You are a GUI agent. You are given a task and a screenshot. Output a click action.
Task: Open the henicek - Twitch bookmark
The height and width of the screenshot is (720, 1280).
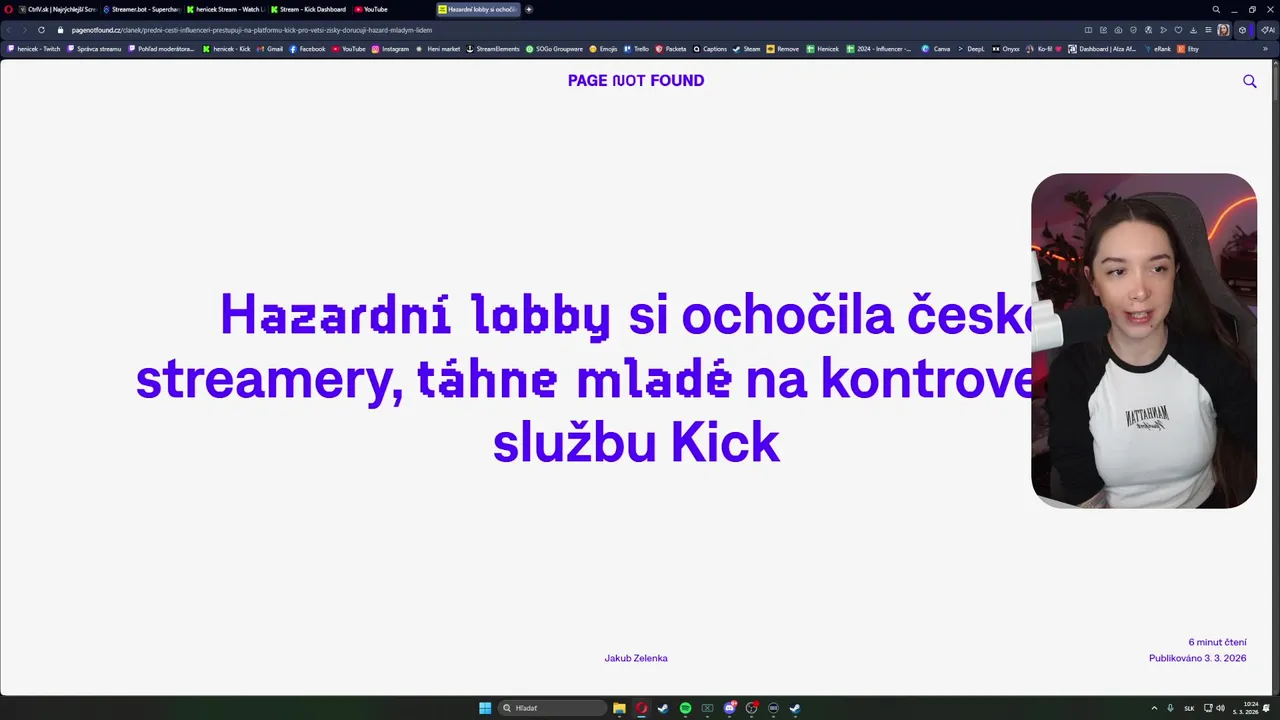pos(34,49)
